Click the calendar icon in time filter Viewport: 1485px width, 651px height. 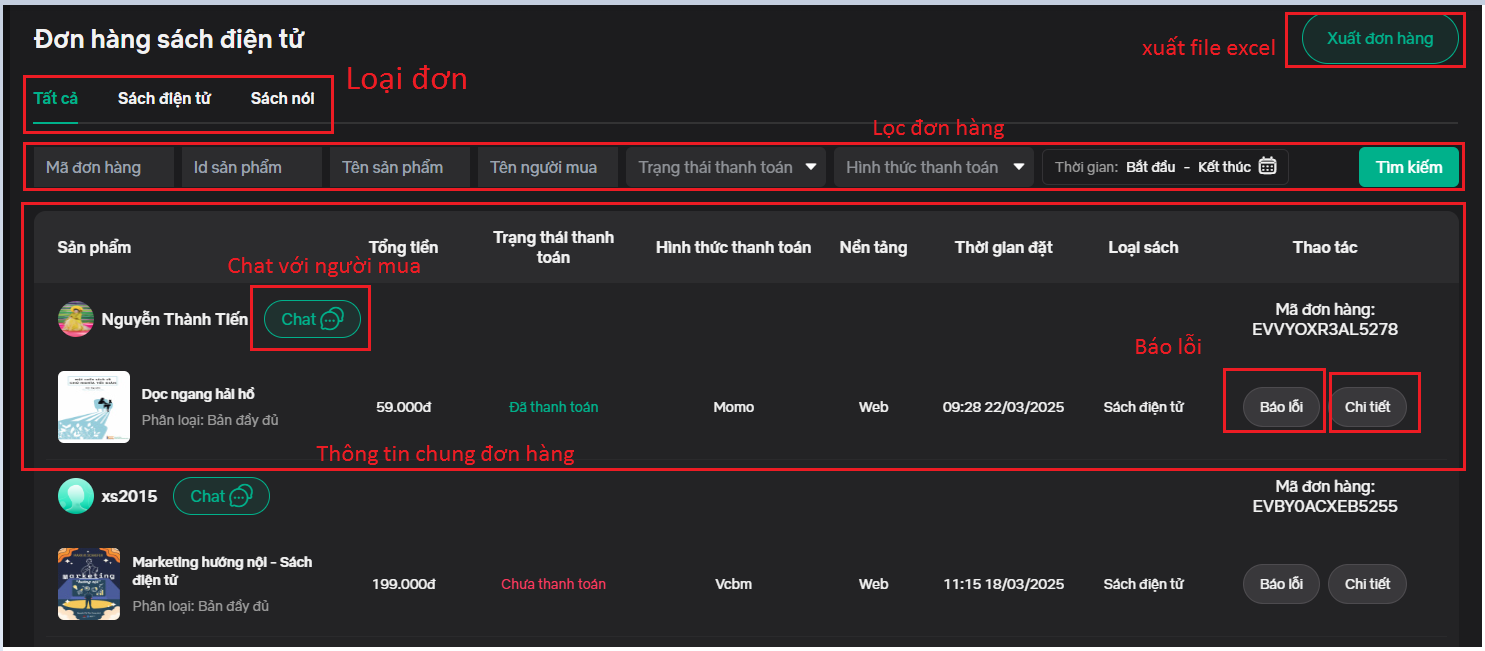pyautogui.click(x=1267, y=167)
